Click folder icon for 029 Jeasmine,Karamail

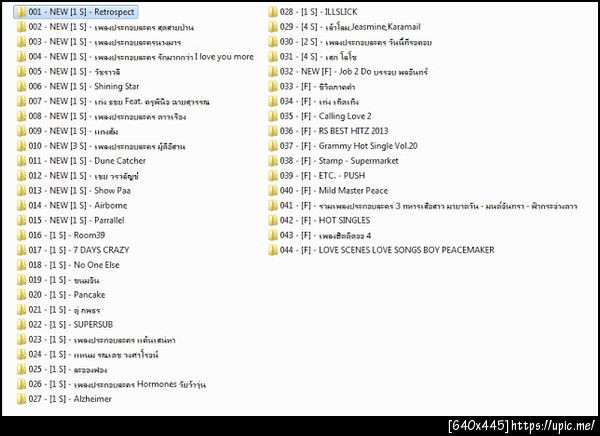pos(273,27)
